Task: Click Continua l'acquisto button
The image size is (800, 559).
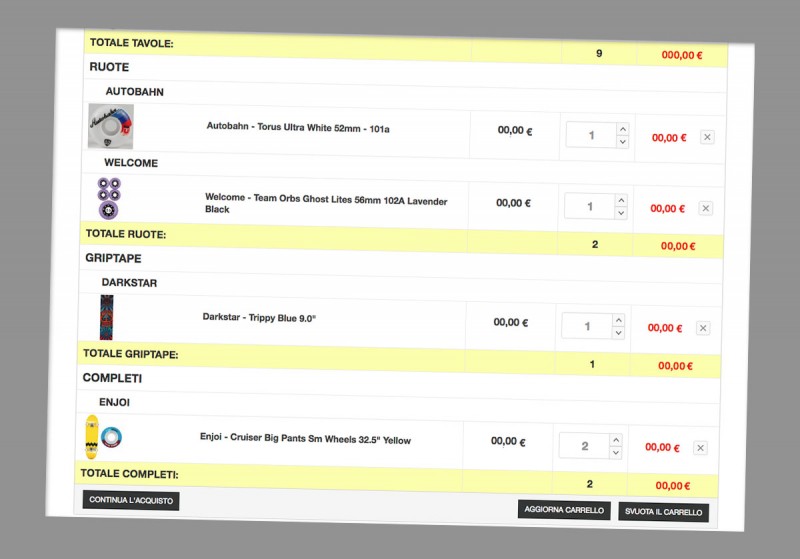Action: [x=131, y=500]
